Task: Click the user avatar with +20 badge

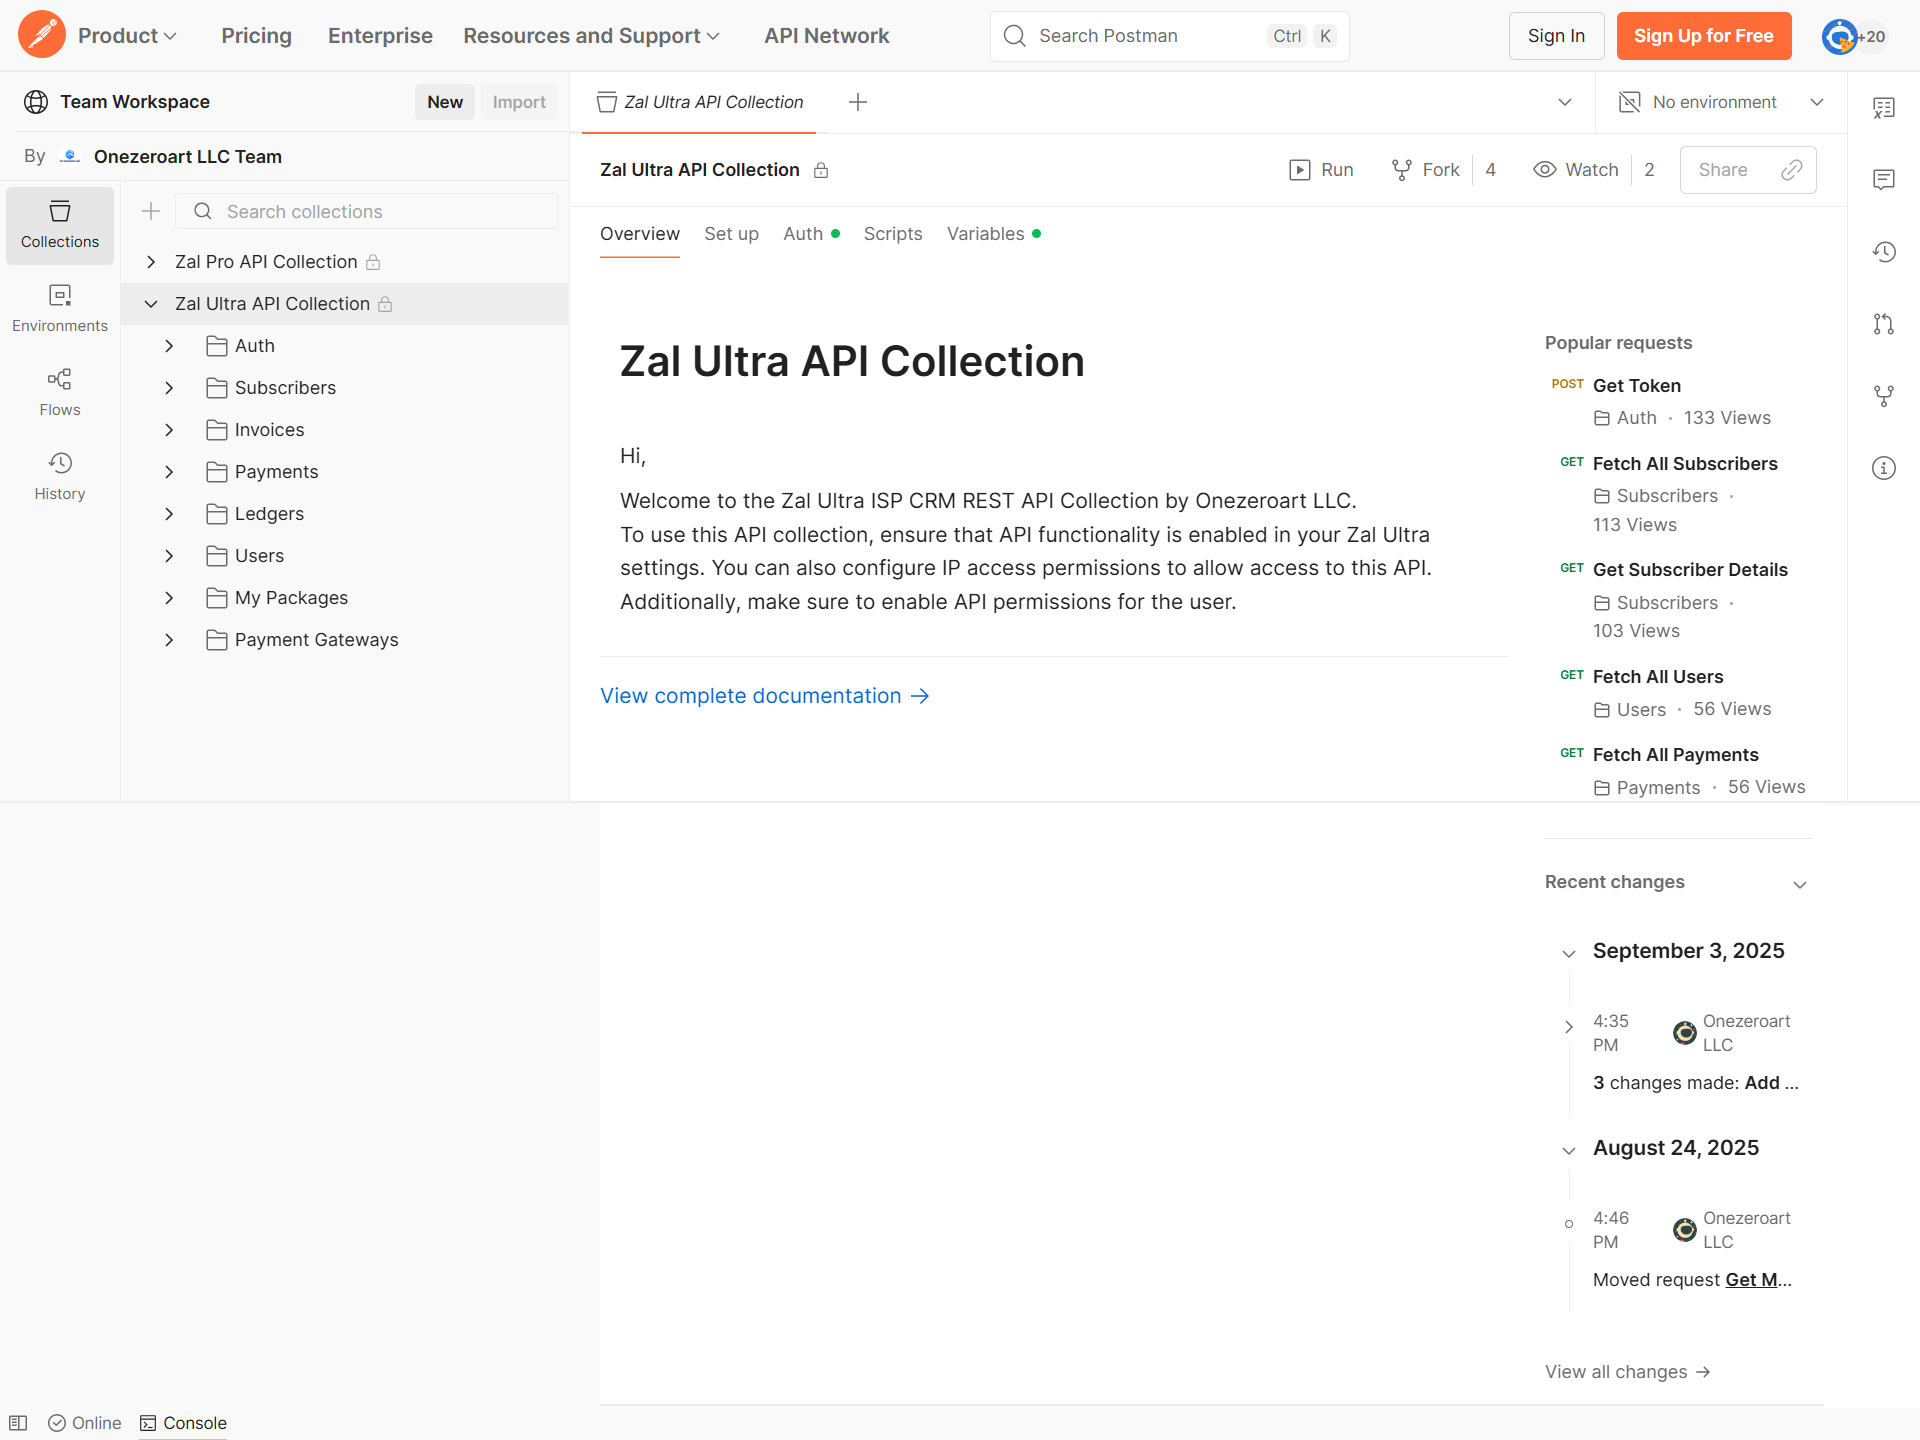Action: click(1853, 36)
